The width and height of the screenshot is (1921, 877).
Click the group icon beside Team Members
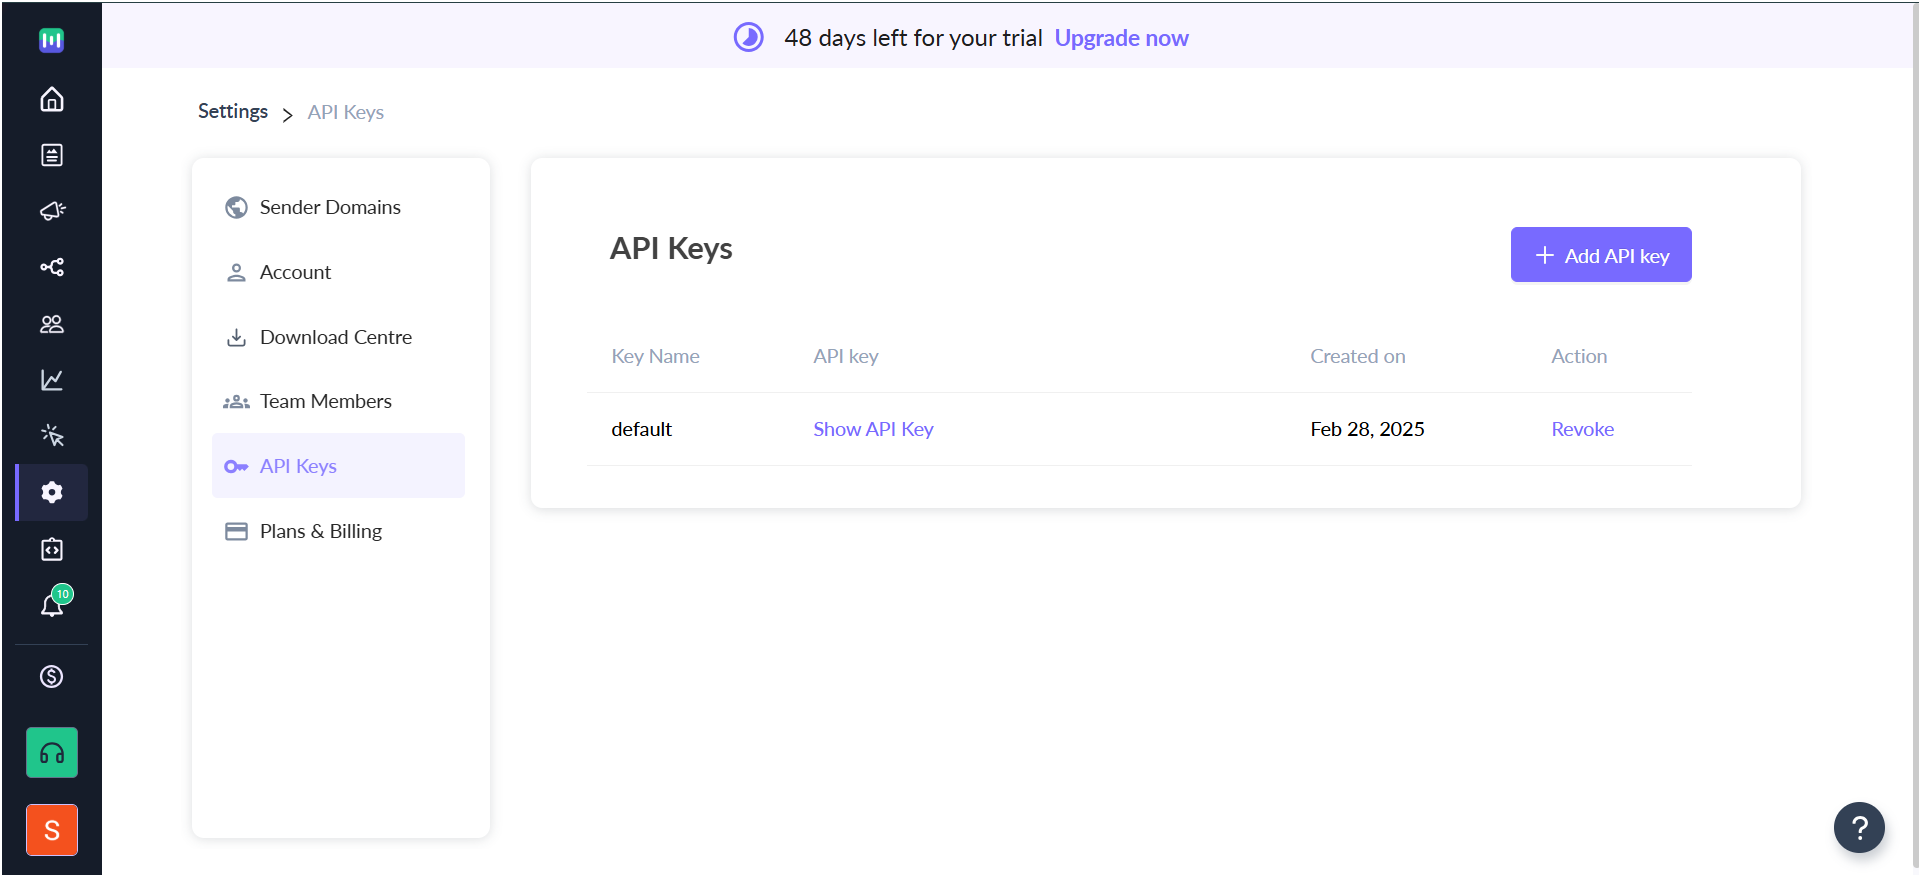pyautogui.click(x=236, y=402)
